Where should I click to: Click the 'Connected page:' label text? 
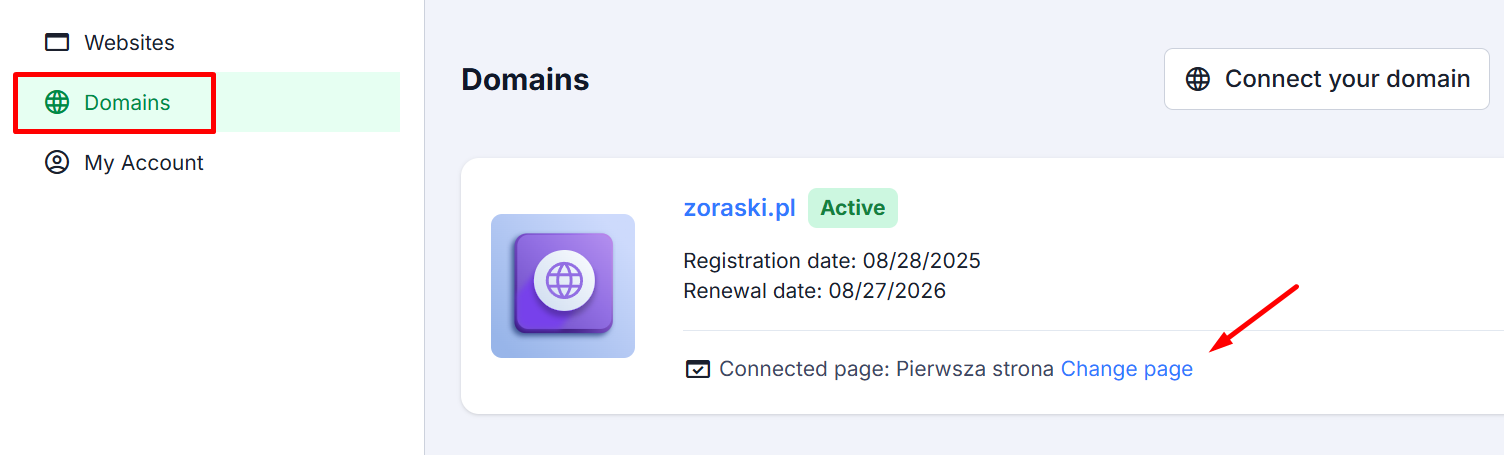click(x=804, y=369)
